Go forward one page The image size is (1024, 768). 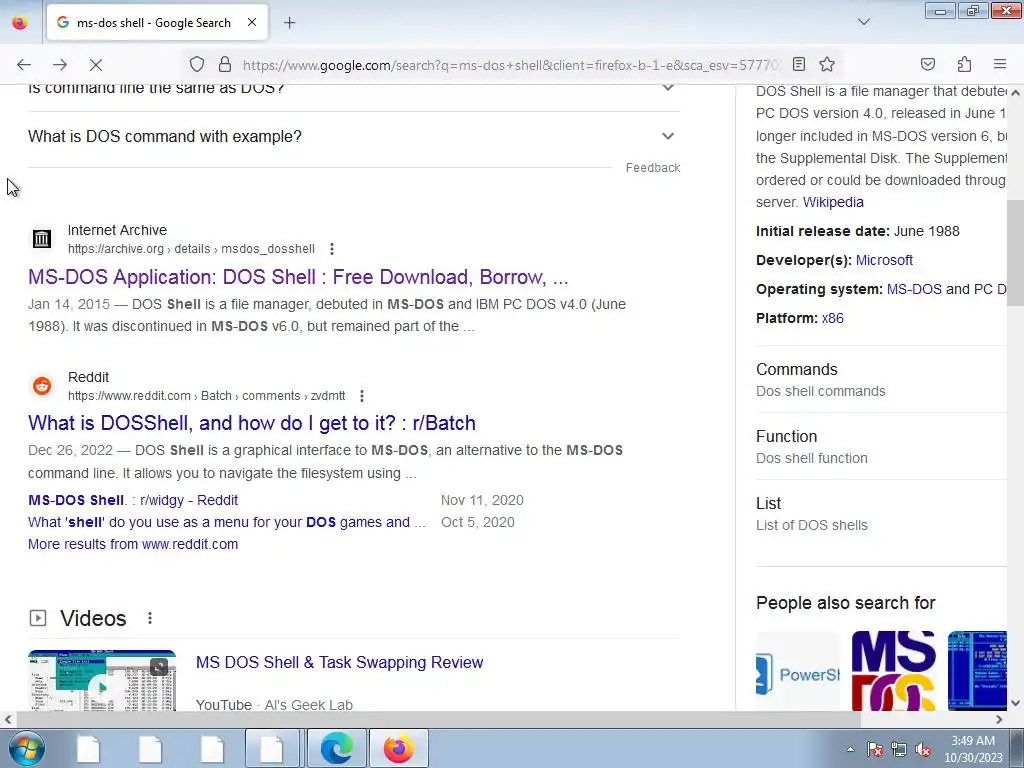(x=59, y=64)
